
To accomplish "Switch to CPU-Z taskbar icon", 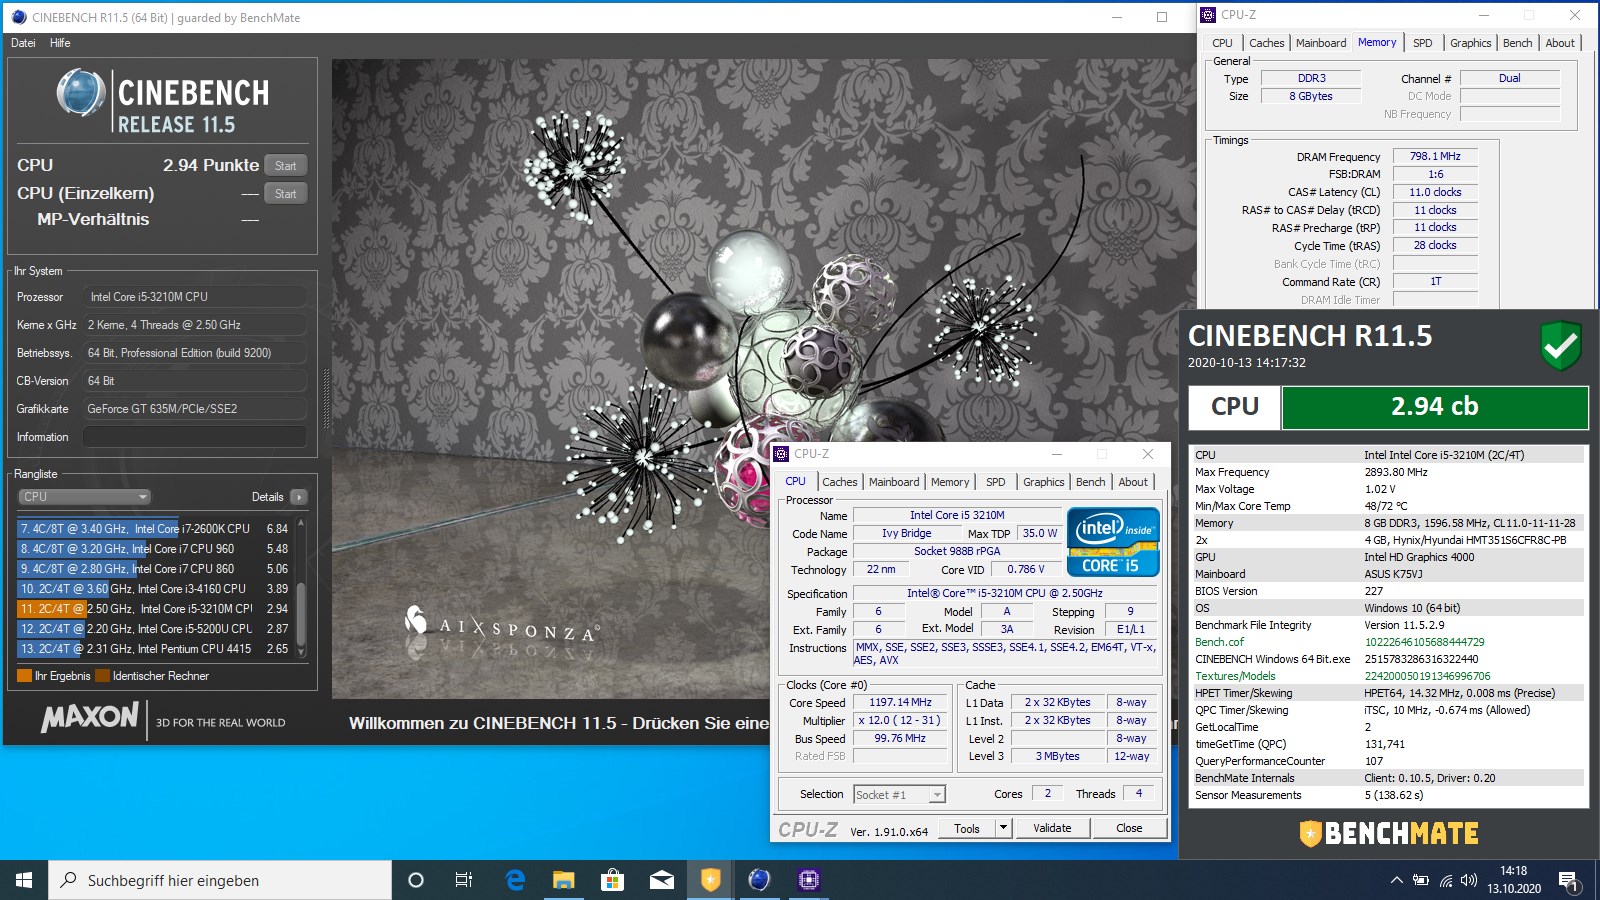I will pos(809,880).
